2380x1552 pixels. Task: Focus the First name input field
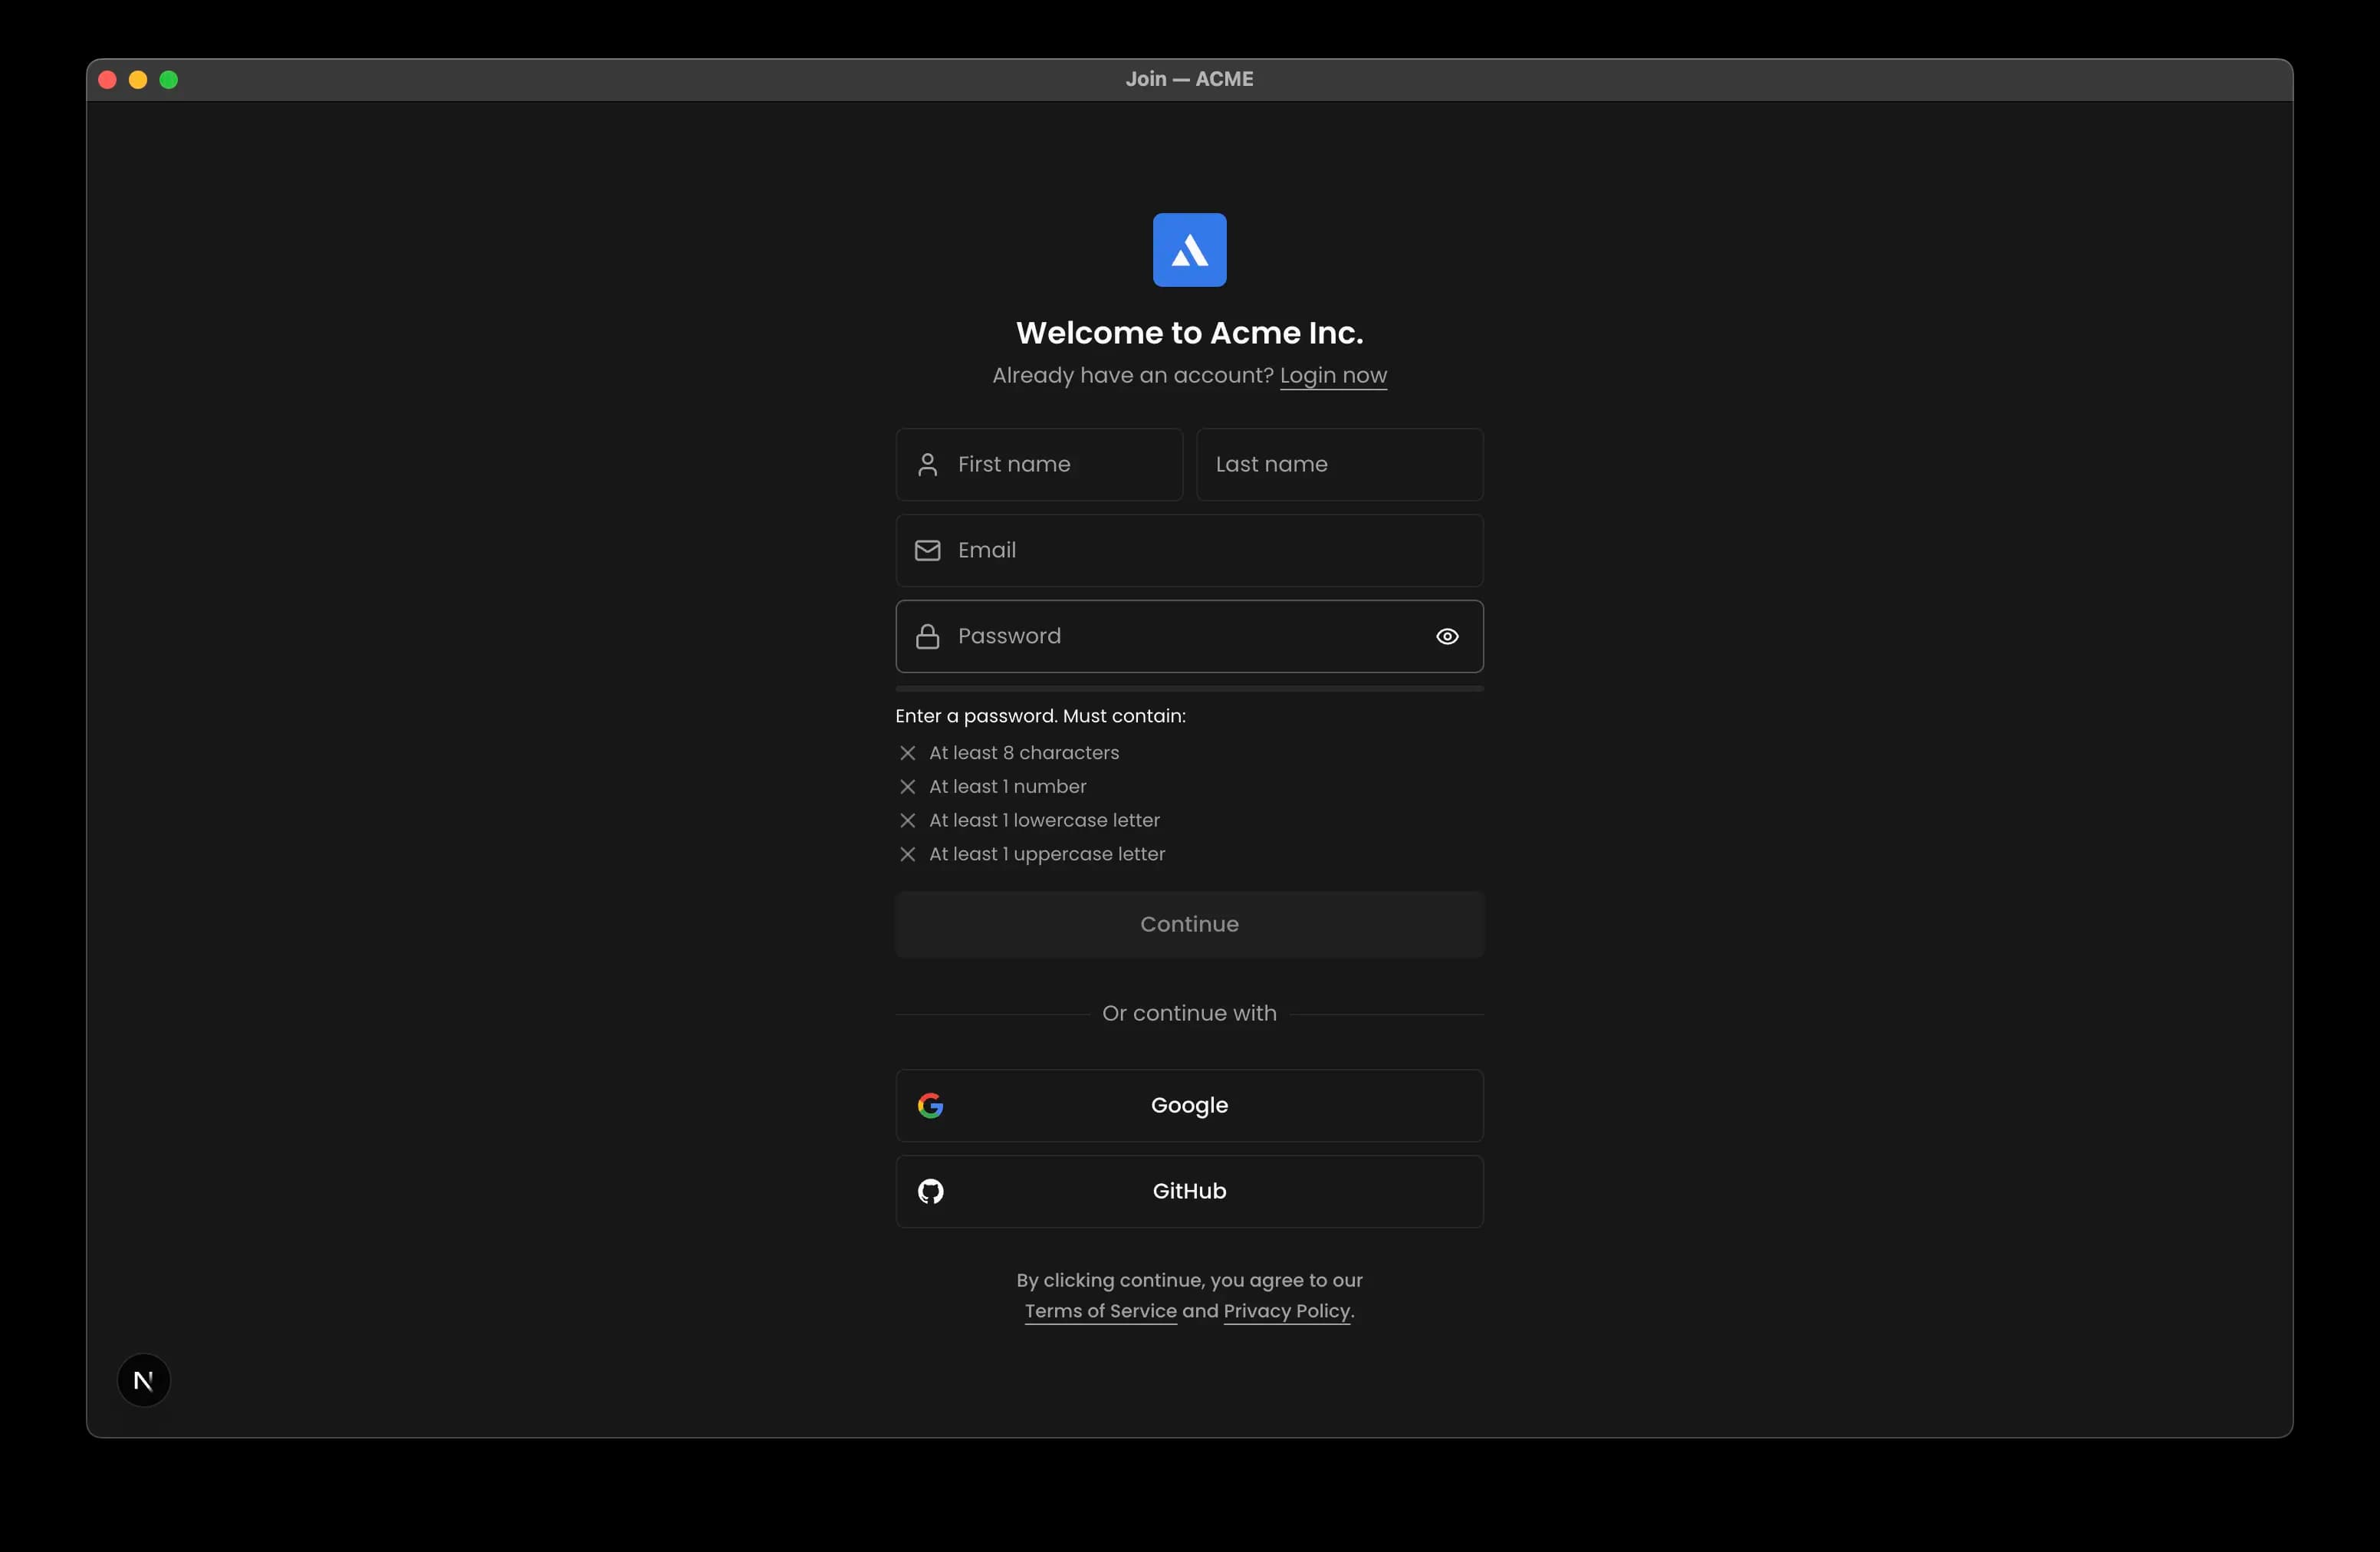1060,465
